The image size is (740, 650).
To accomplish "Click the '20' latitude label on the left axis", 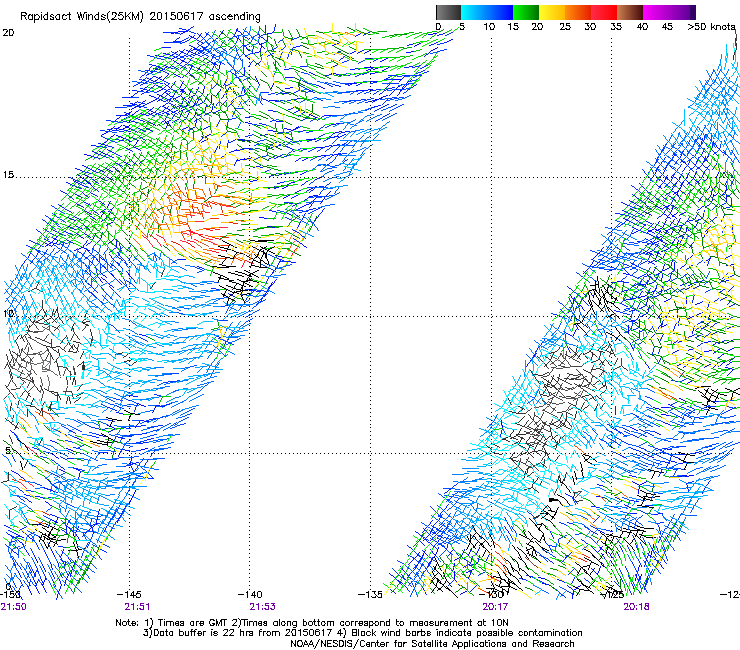I will click(8, 33).
